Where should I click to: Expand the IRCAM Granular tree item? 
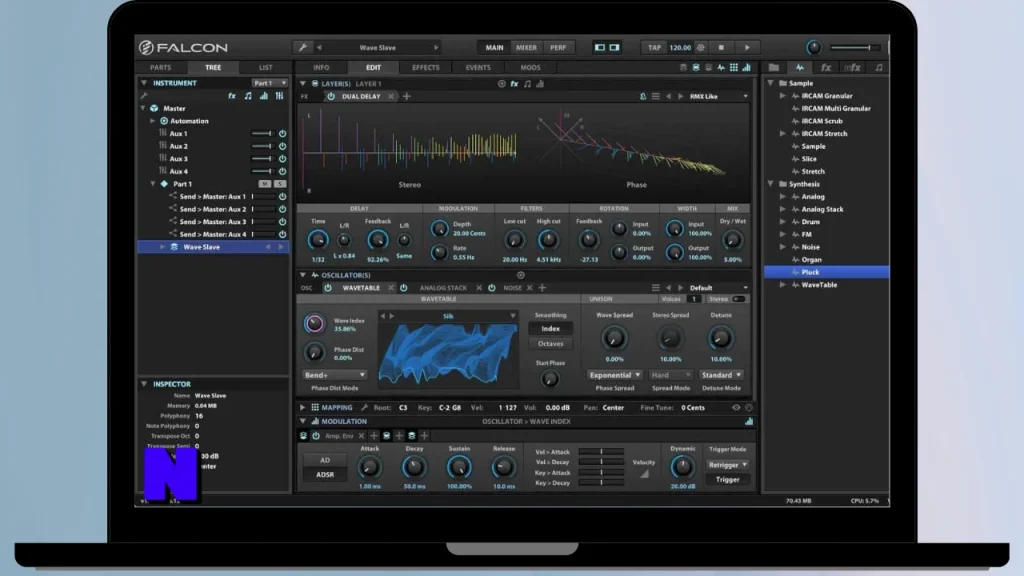[x=783, y=96]
